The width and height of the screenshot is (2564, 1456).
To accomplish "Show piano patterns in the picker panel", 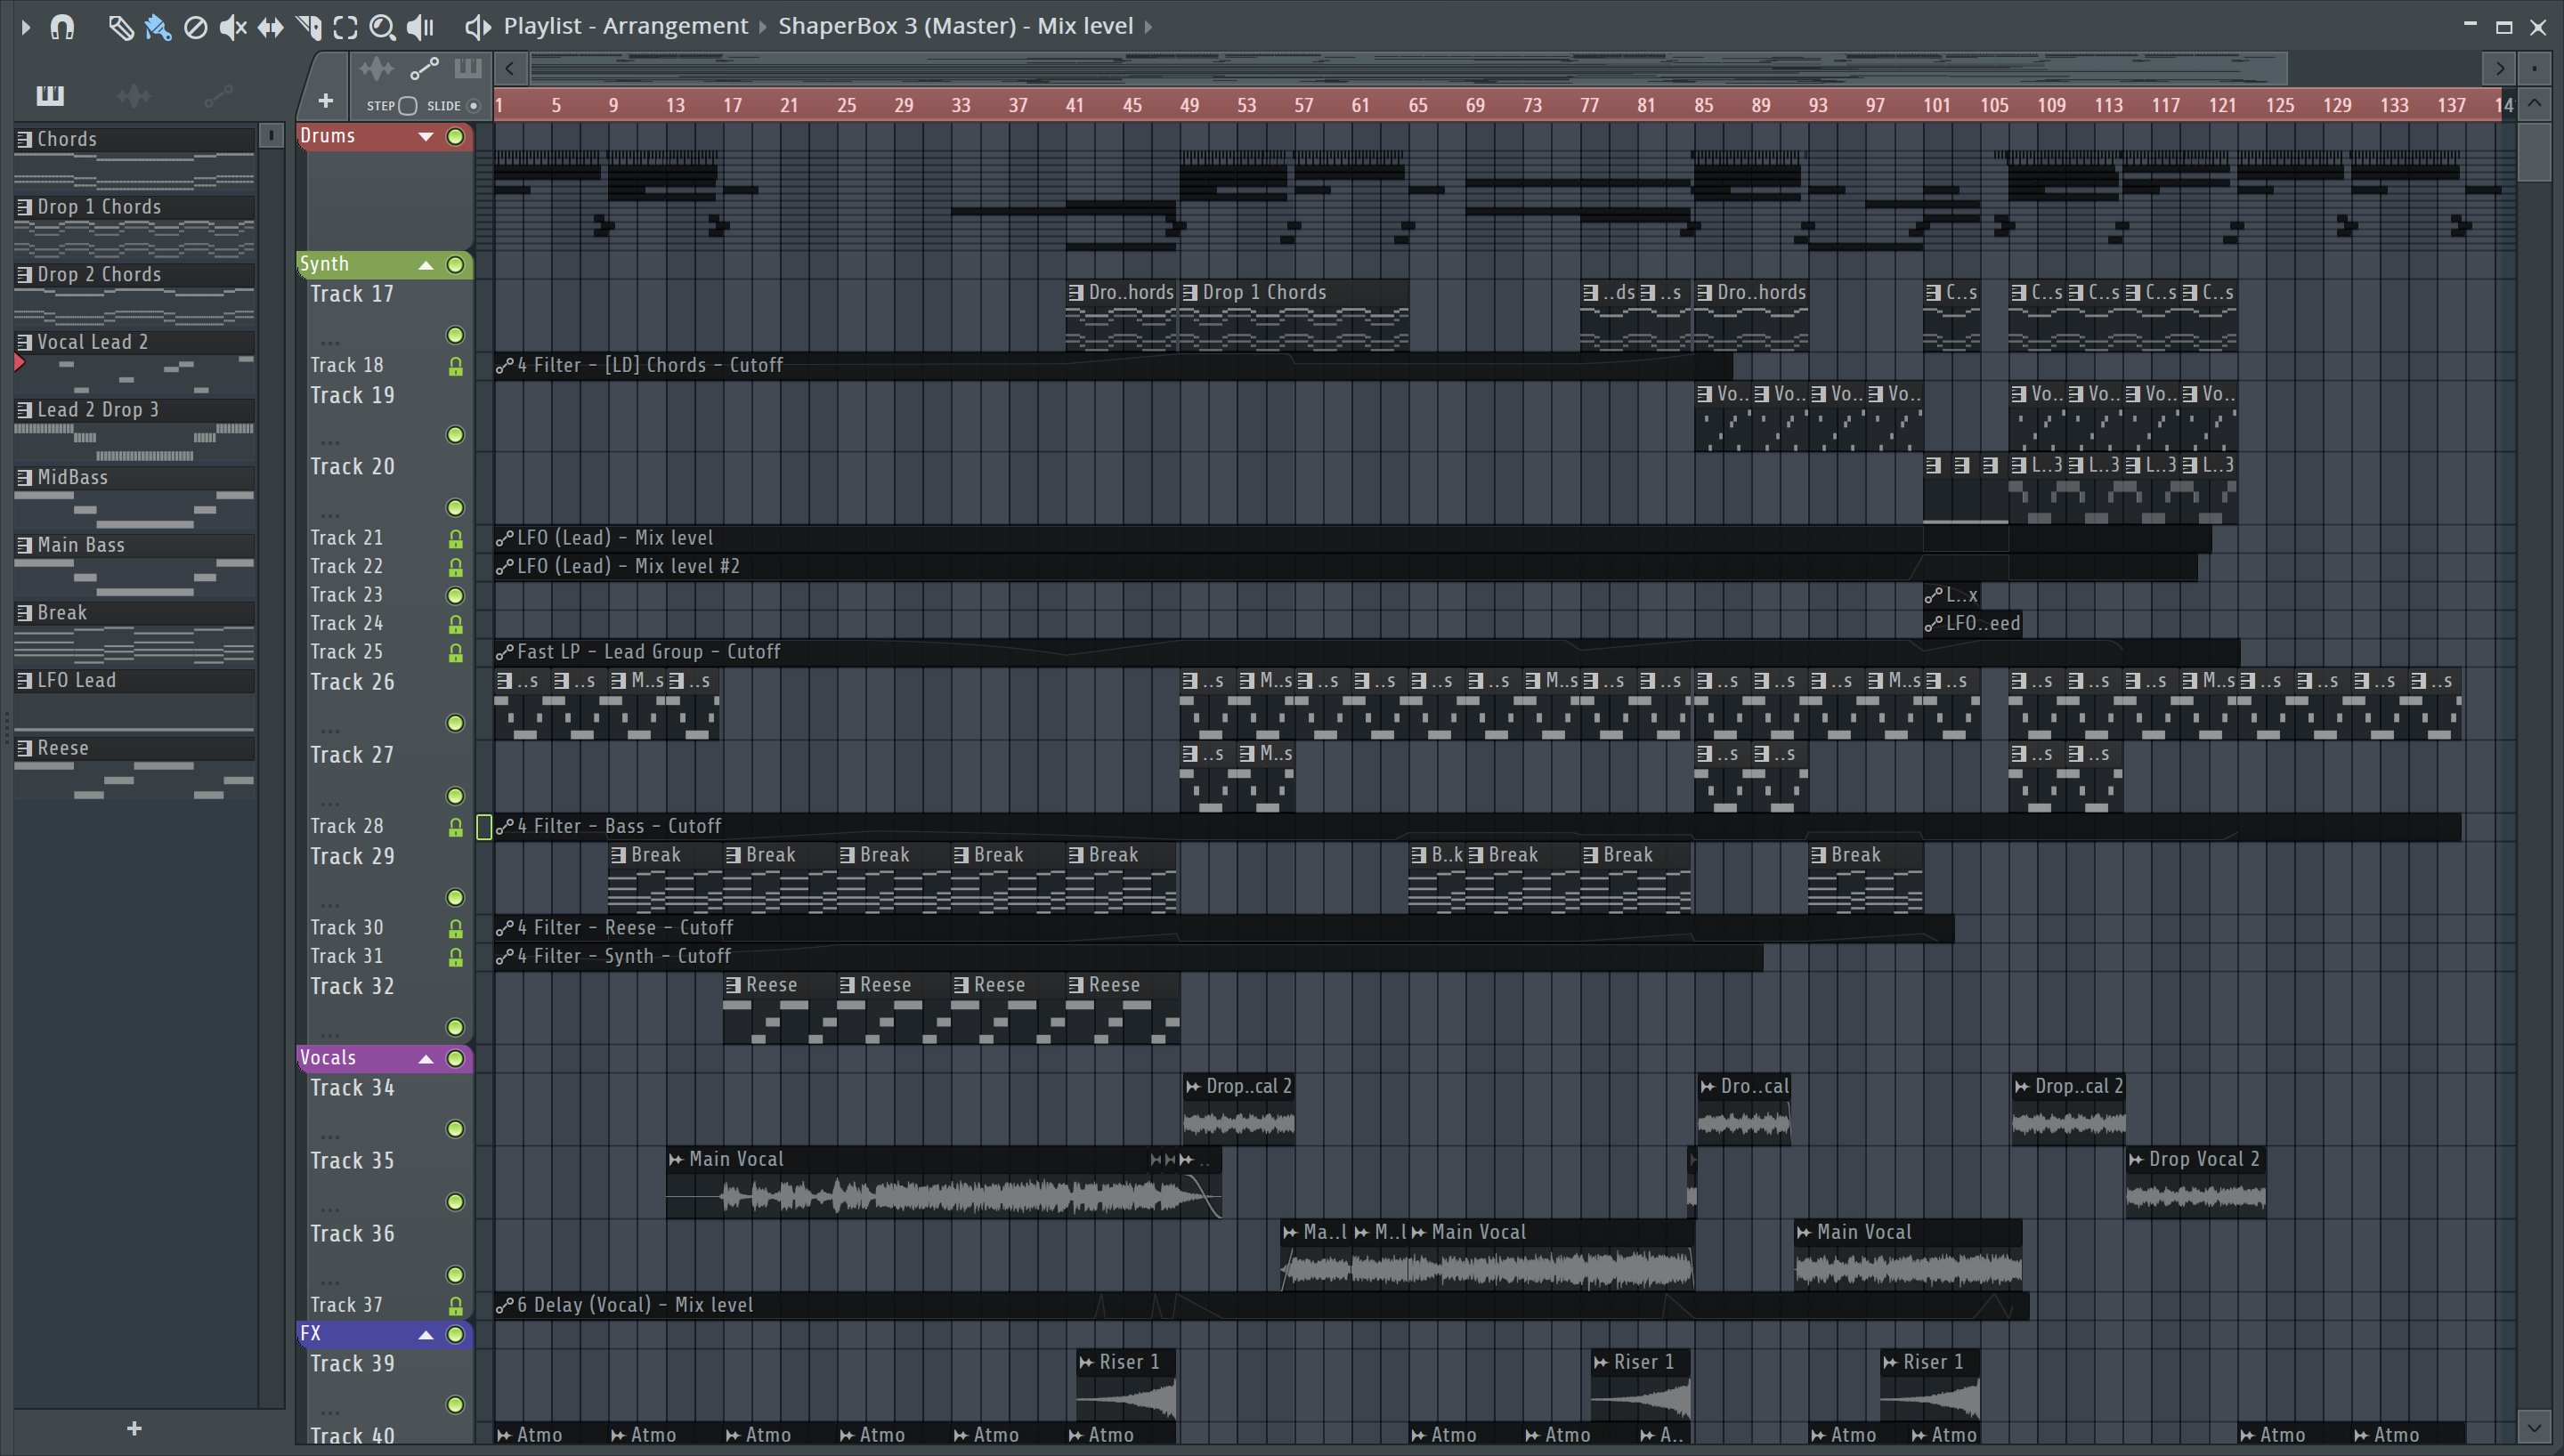I will pos(50,95).
